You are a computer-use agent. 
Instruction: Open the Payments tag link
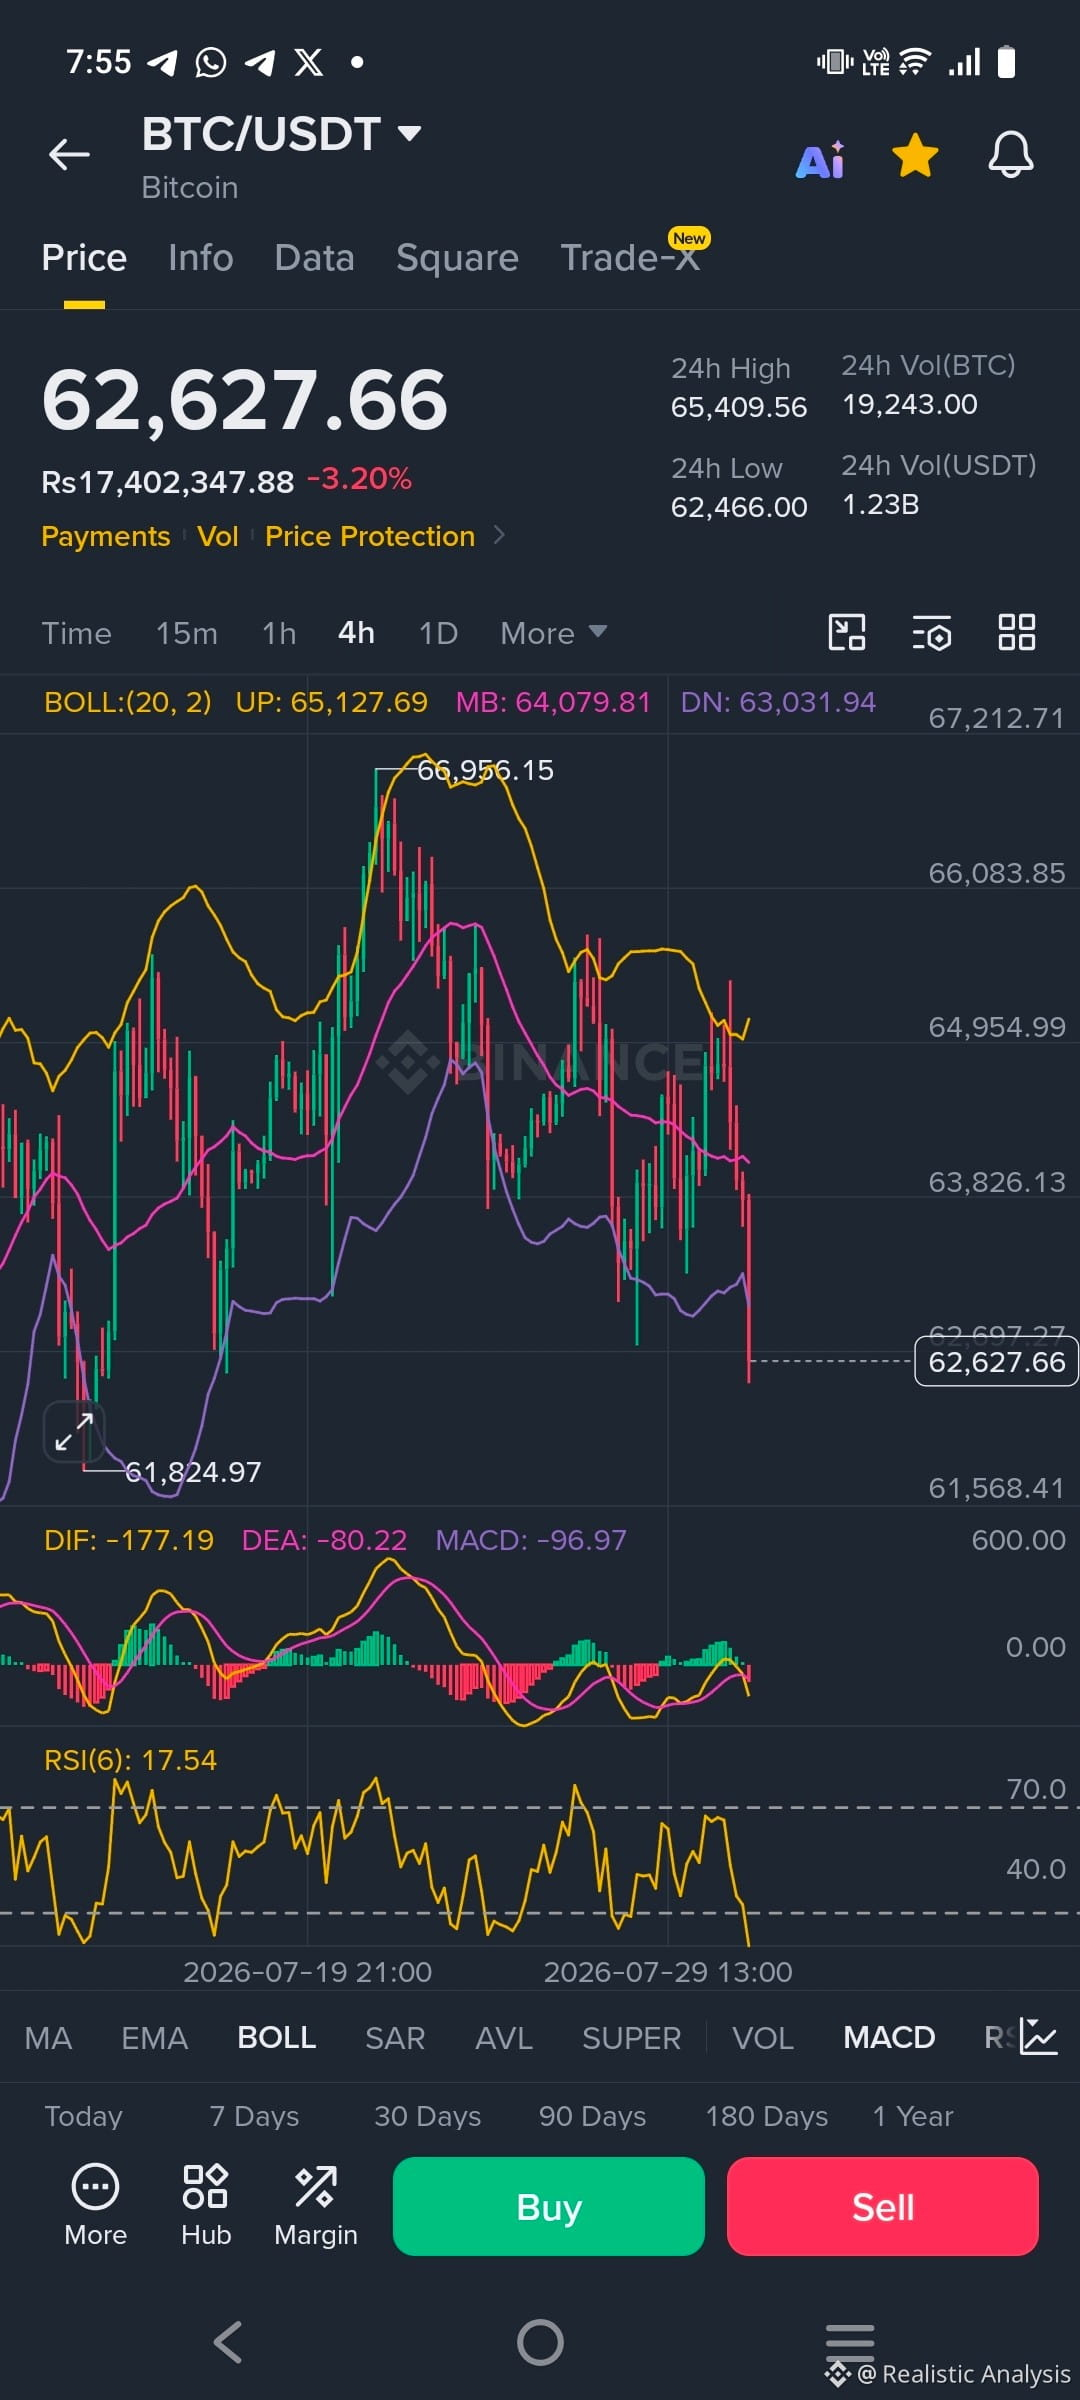coord(106,537)
